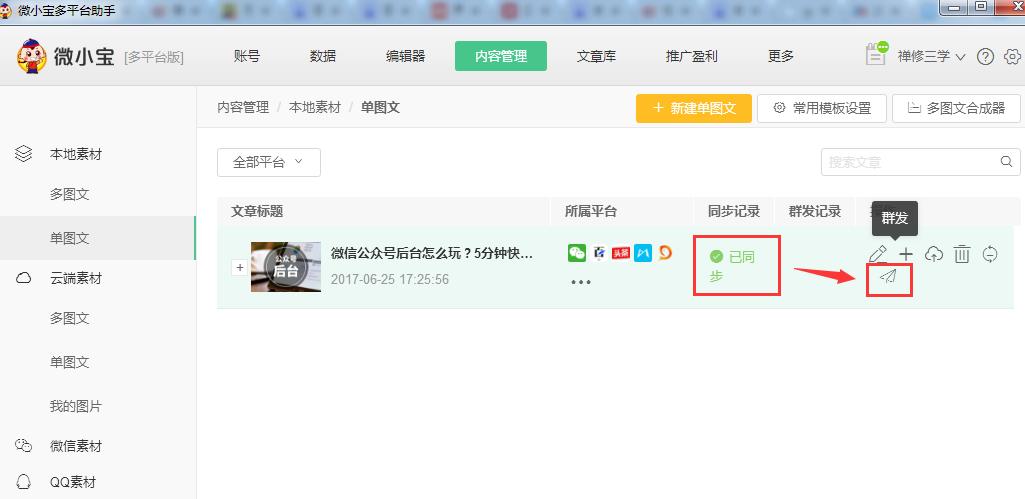Open the notification clipboard icon with green badge
Image resolution: width=1025 pixels, height=499 pixels.
coord(877,54)
